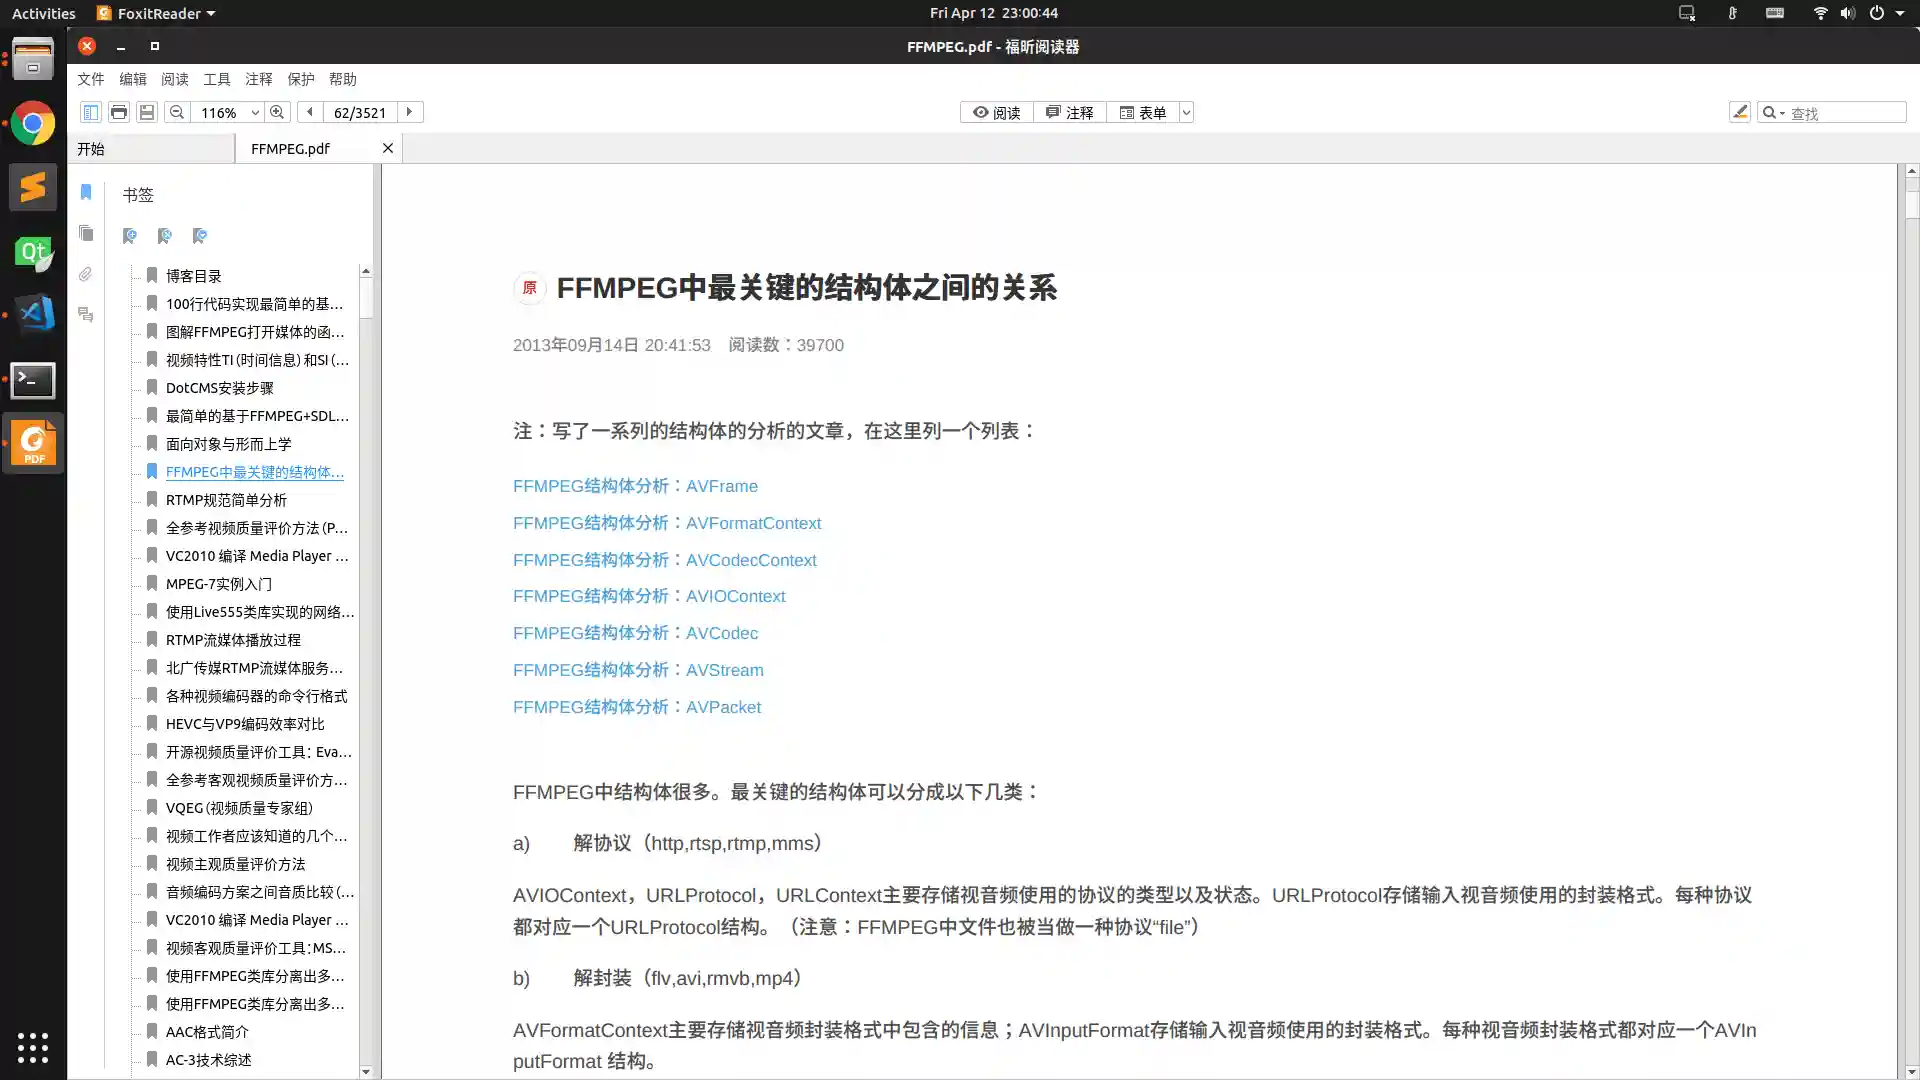
Task: Open the bookmarks panel icon
Action: [86, 192]
